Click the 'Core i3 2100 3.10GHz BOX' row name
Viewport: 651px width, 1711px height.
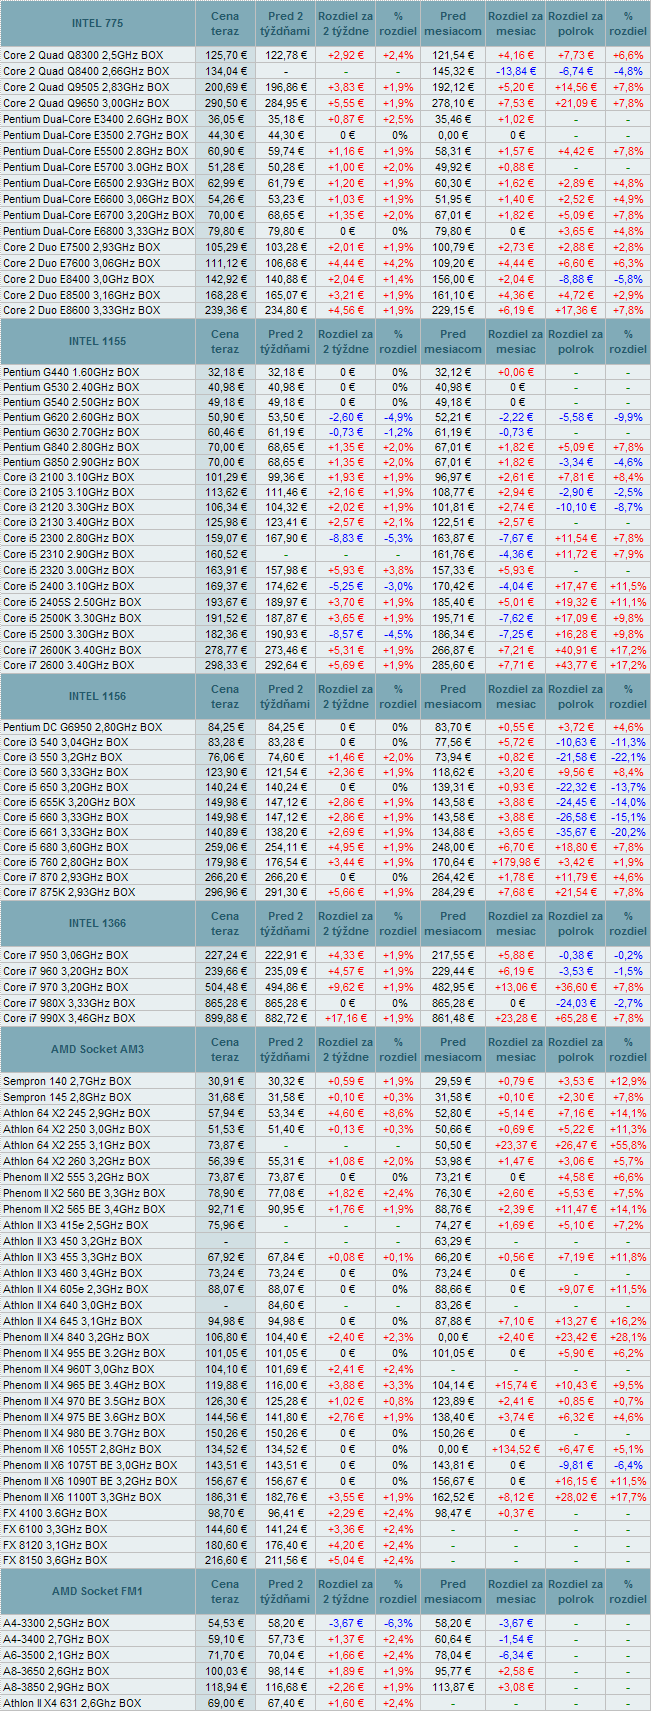68,478
